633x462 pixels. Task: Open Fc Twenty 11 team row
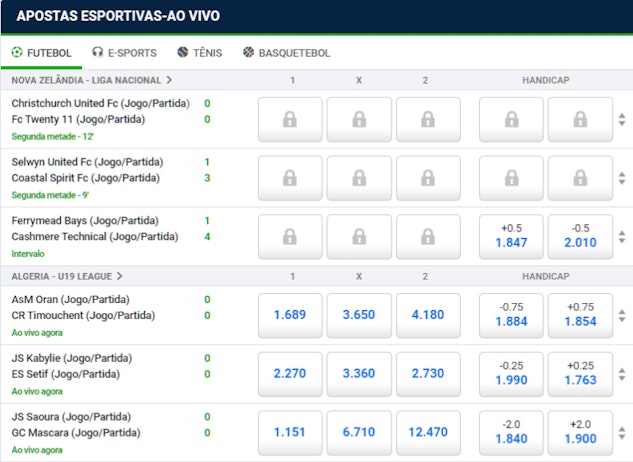point(78,120)
